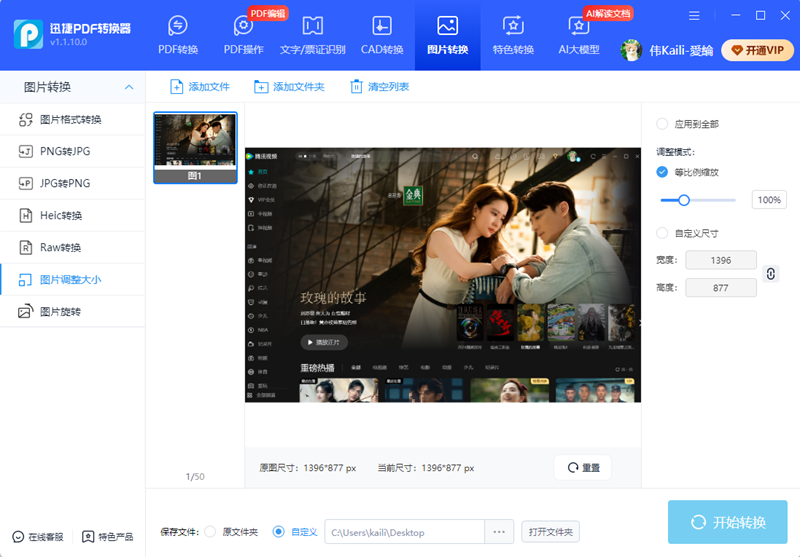This screenshot has height=557, width=800.
Task: Select PNG转JPG in sidebar
Action: click(72, 151)
